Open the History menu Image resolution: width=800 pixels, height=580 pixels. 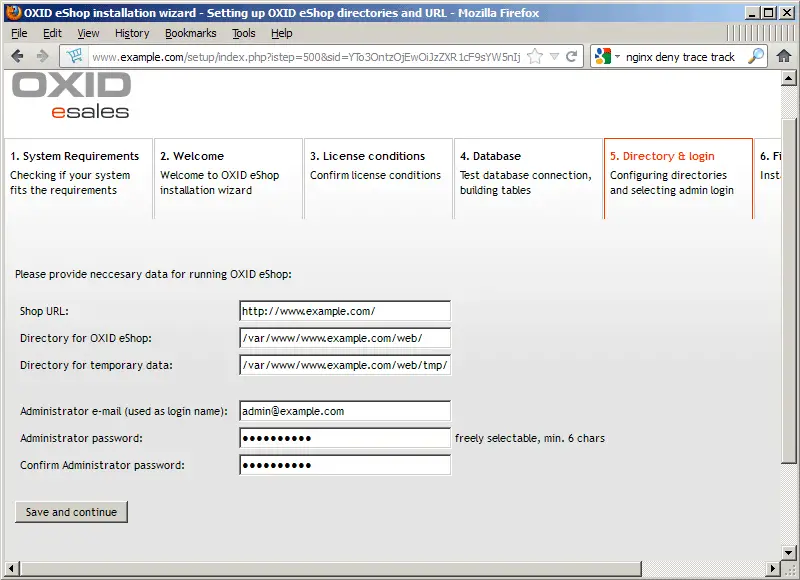(132, 34)
